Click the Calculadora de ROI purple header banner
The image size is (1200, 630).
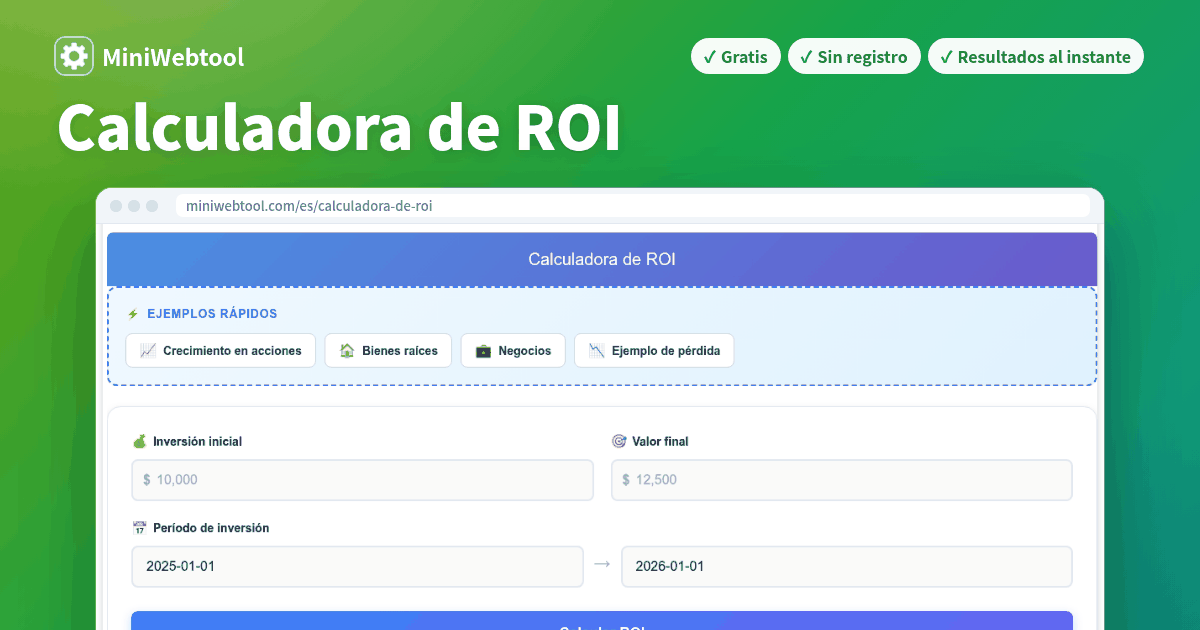(x=602, y=259)
